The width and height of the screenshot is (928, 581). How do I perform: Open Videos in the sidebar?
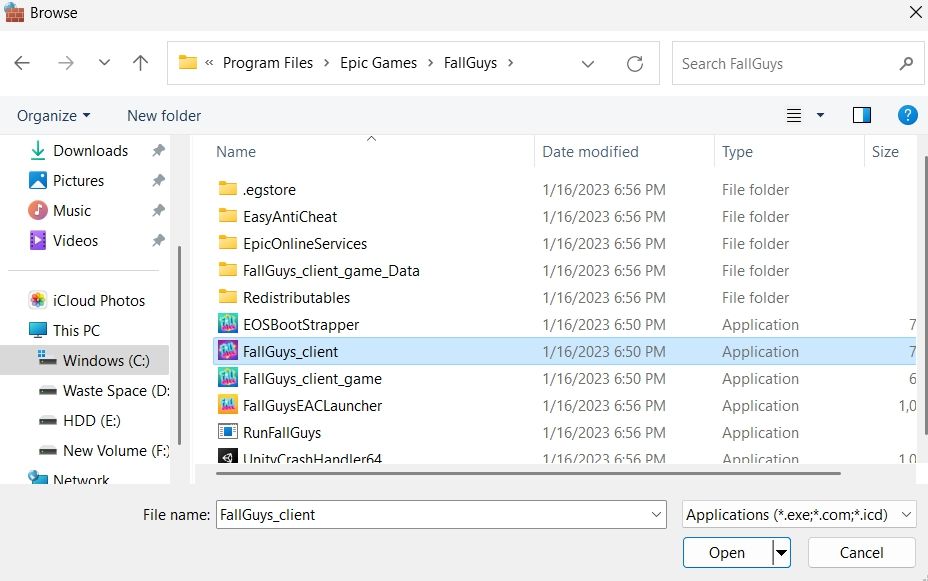pyautogui.click(x=75, y=241)
